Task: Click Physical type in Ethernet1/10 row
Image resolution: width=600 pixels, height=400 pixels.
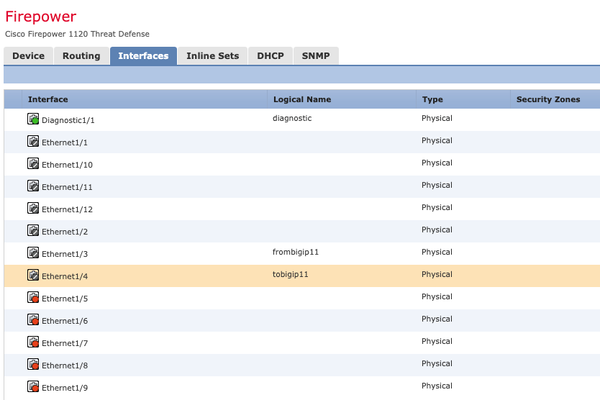Action: 437,163
